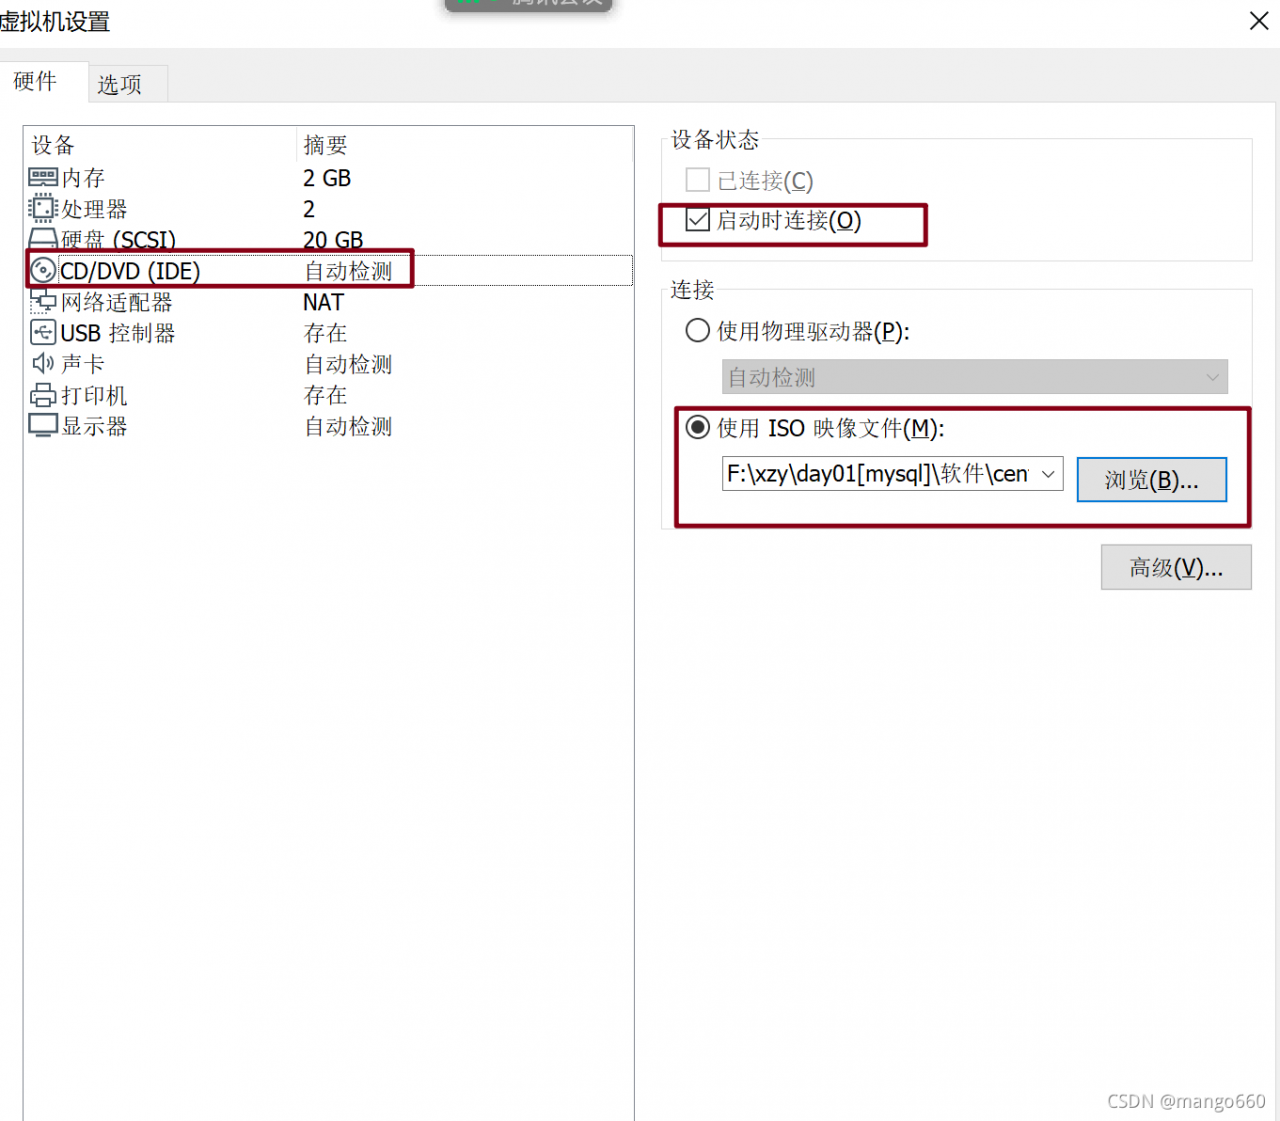This screenshot has width=1280, height=1121.
Task: Click the CD/DVD (IDE) disc icon
Action: coord(43,270)
